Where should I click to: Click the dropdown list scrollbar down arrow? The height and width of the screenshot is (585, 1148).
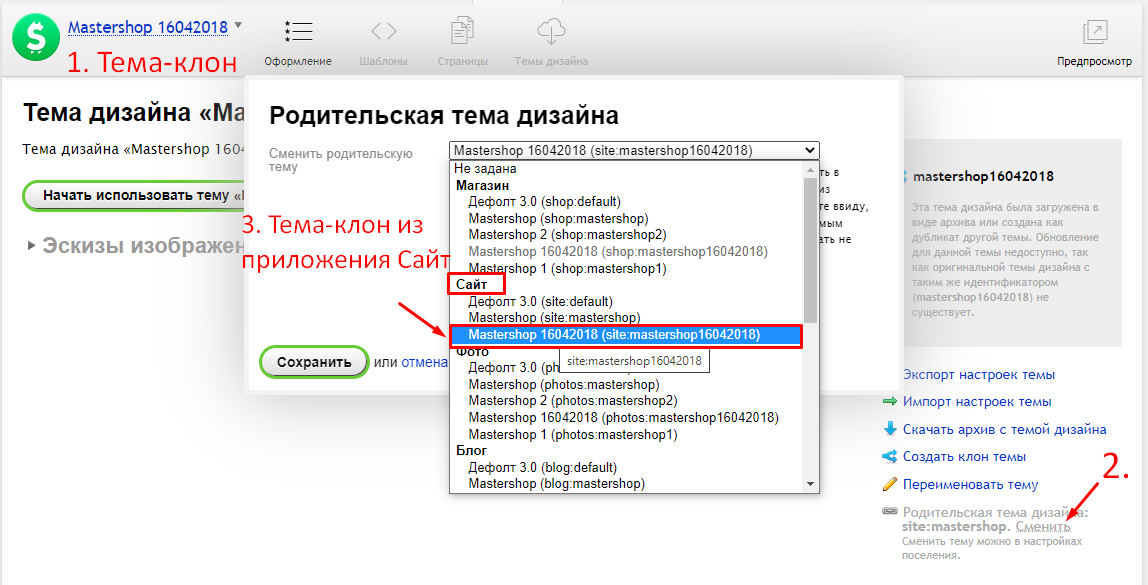point(810,484)
